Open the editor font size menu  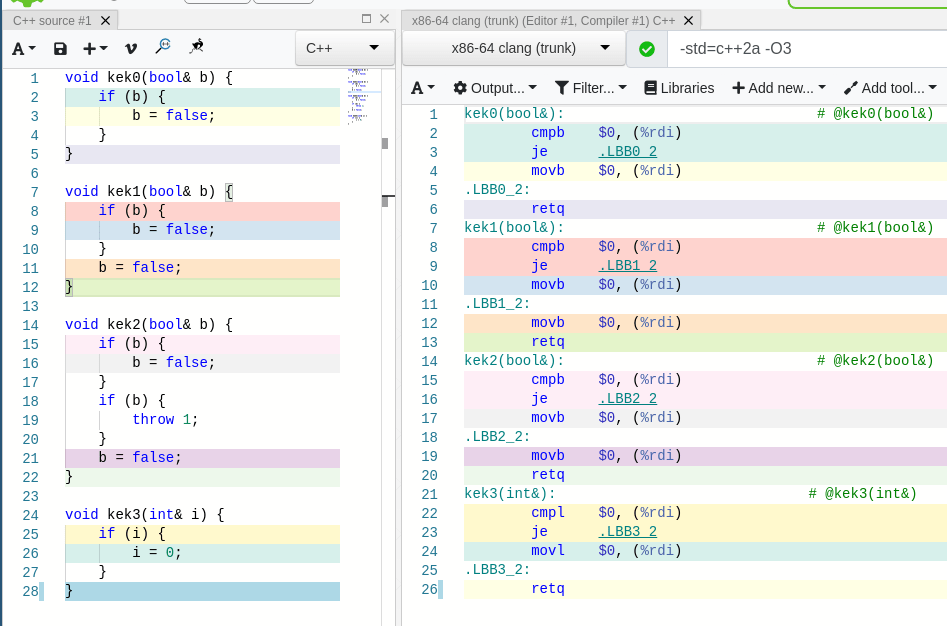coord(24,48)
